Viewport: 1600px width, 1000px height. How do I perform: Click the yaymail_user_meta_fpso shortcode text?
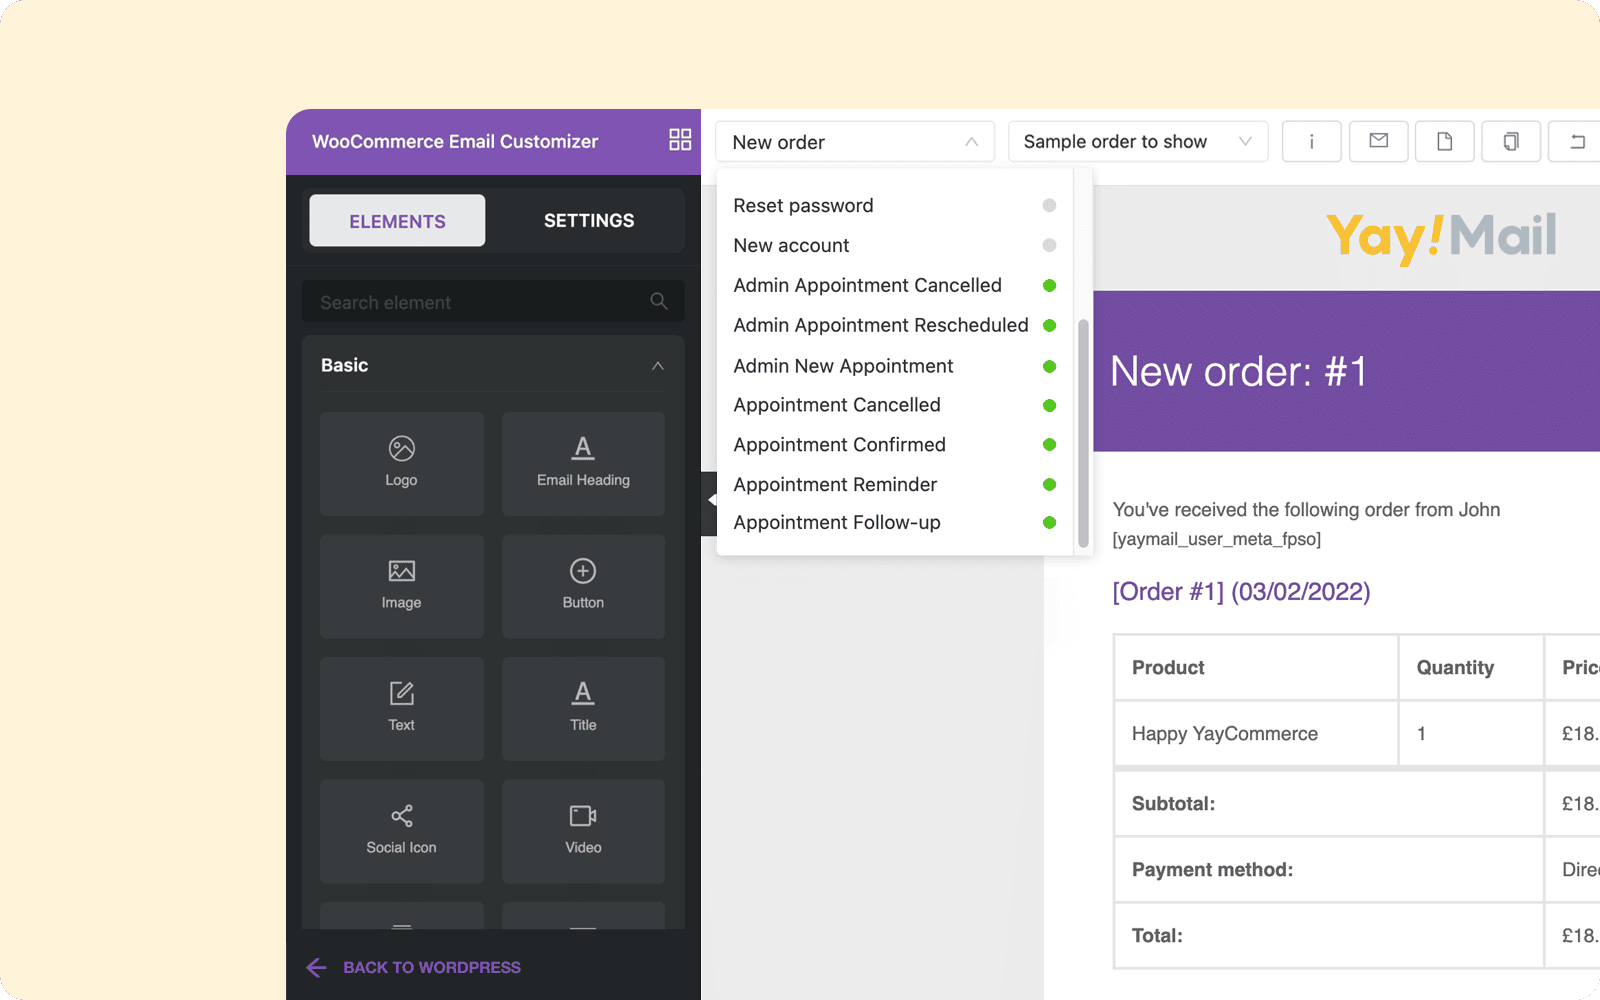(1216, 539)
